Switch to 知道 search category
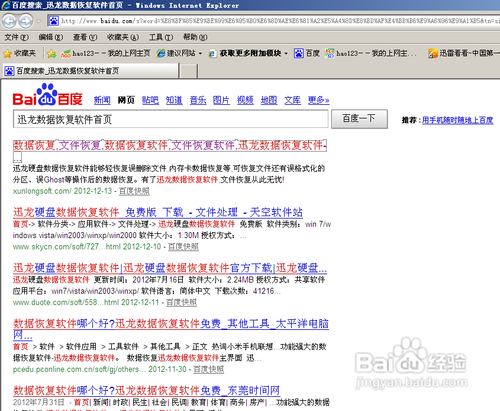This screenshot has width=500, height=411. [174, 100]
